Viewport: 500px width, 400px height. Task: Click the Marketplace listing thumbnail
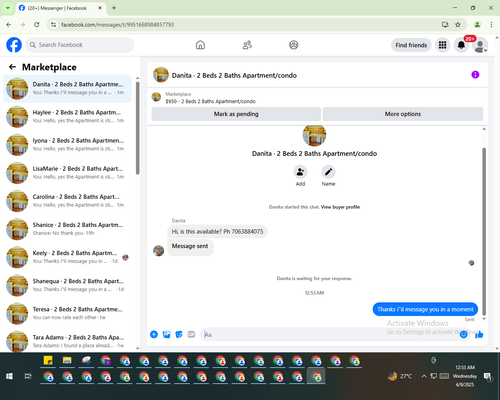156,97
